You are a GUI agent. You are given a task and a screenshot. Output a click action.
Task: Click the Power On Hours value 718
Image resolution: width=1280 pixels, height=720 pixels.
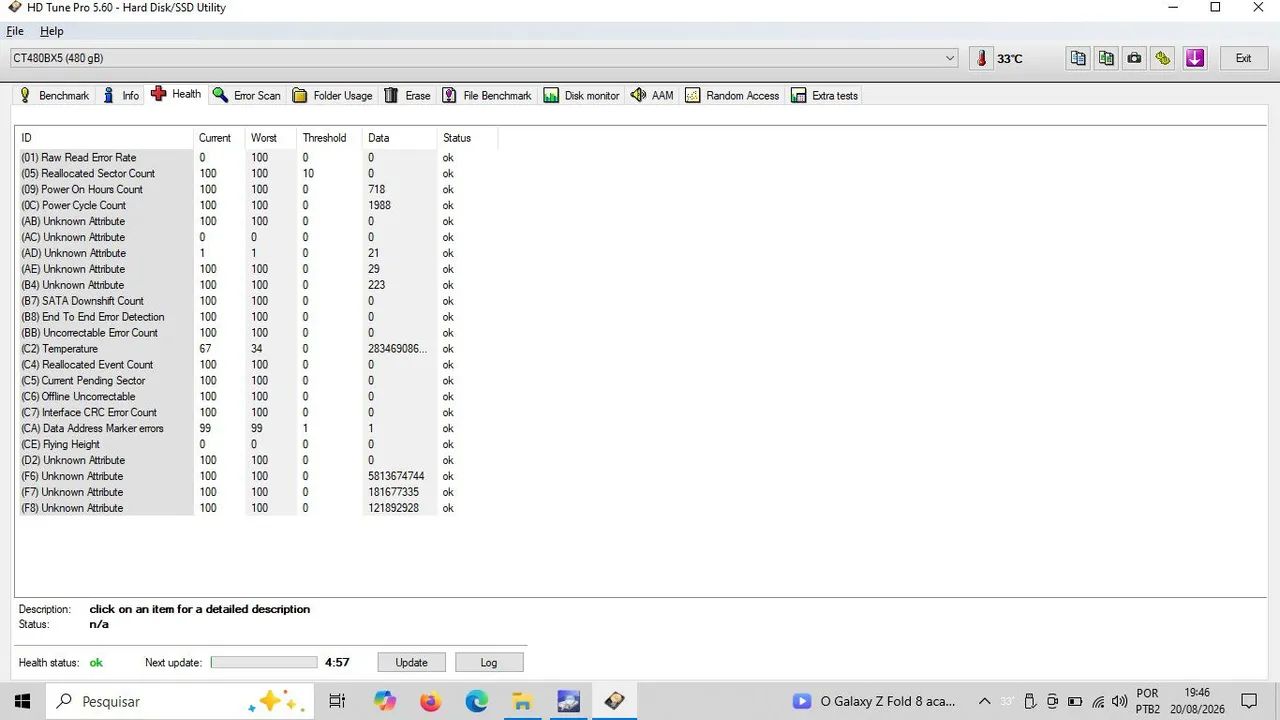[376, 190]
